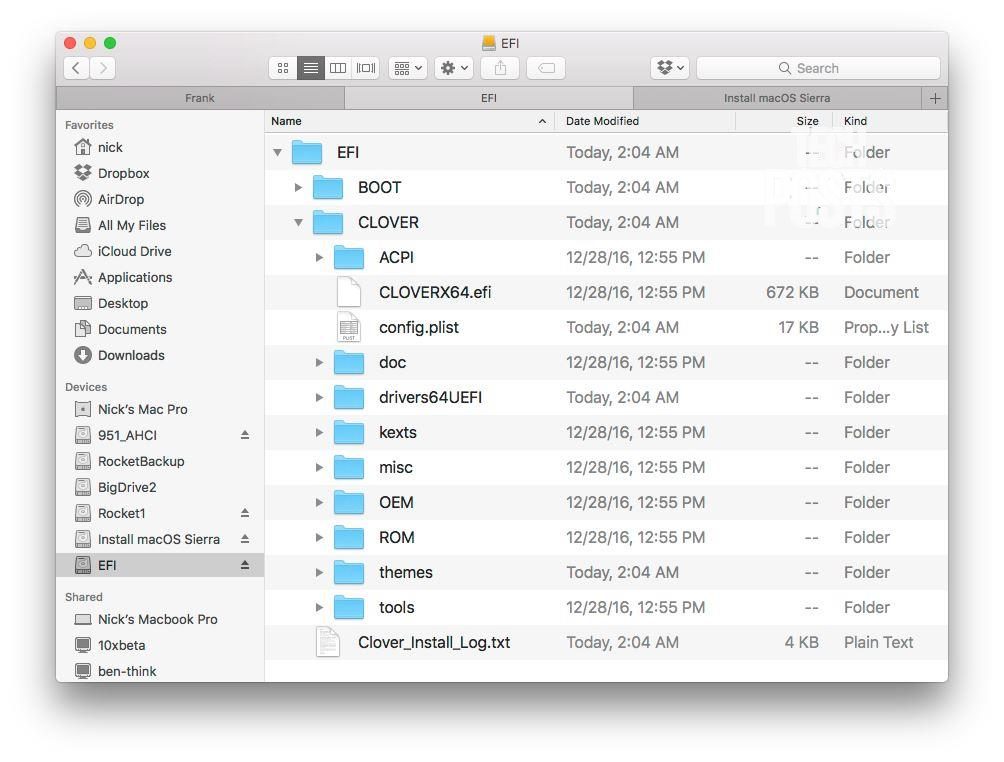Switch to the Frank tab
Viewport: 1004px width, 762px height.
click(x=200, y=98)
